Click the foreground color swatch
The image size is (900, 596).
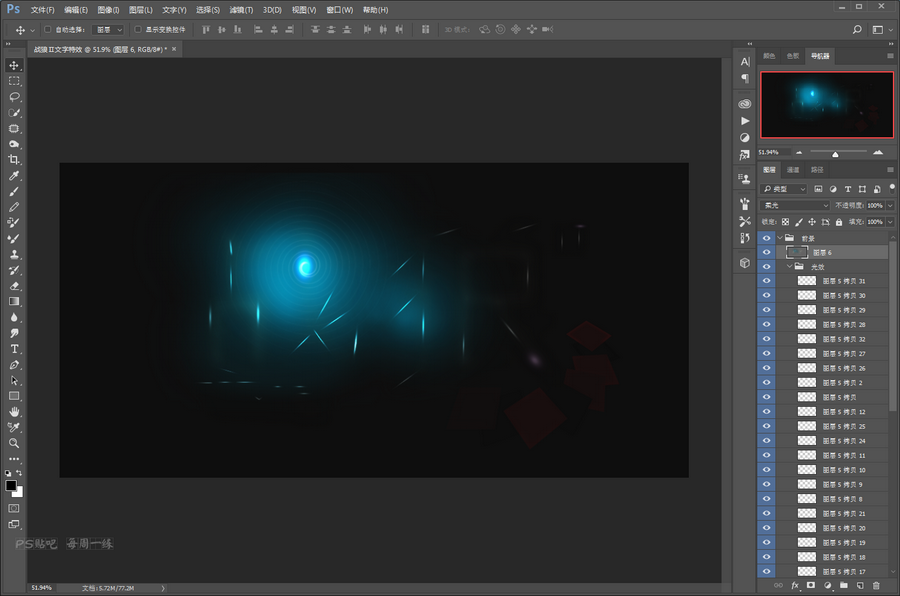pyautogui.click(x=11, y=485)
